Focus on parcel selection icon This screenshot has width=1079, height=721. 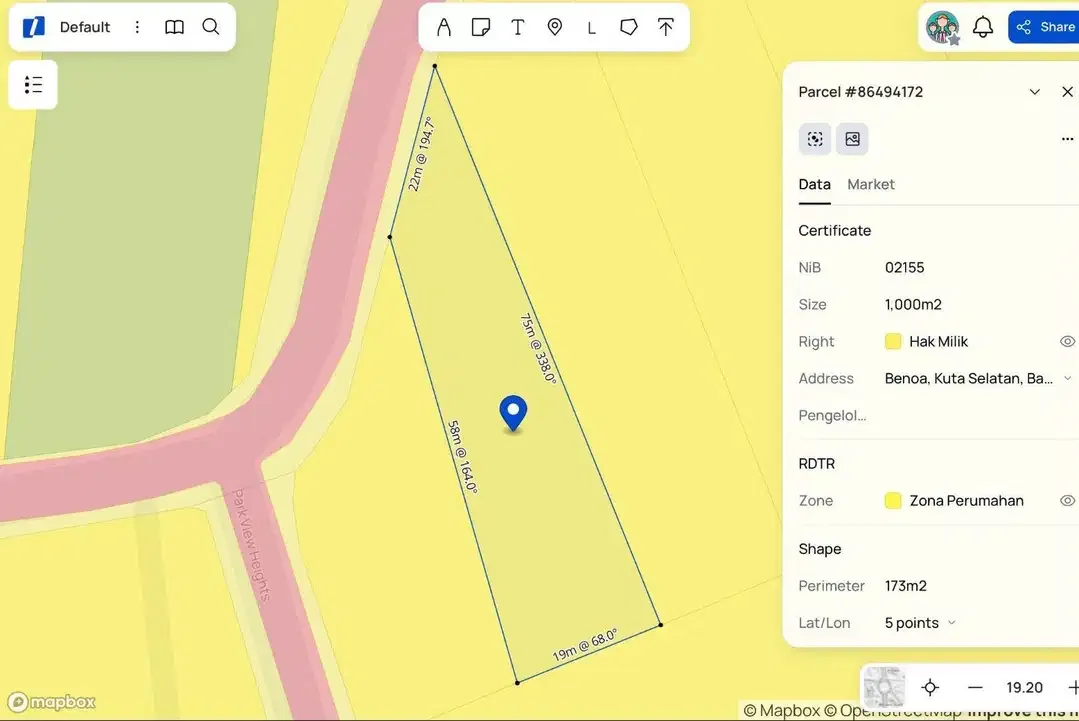pyautogui.click(x=815, y=139)
